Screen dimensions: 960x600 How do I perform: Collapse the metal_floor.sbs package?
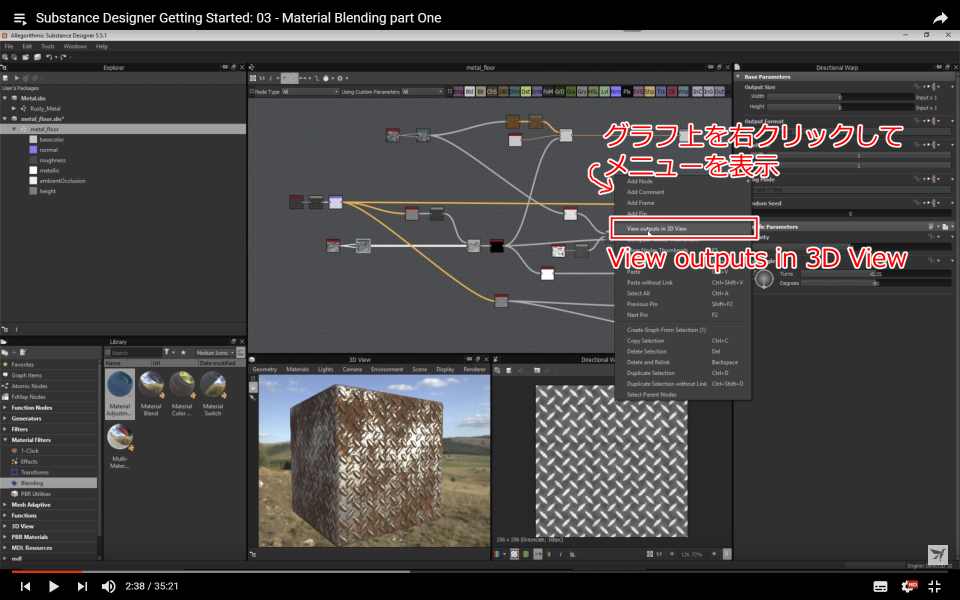[5, 119]
